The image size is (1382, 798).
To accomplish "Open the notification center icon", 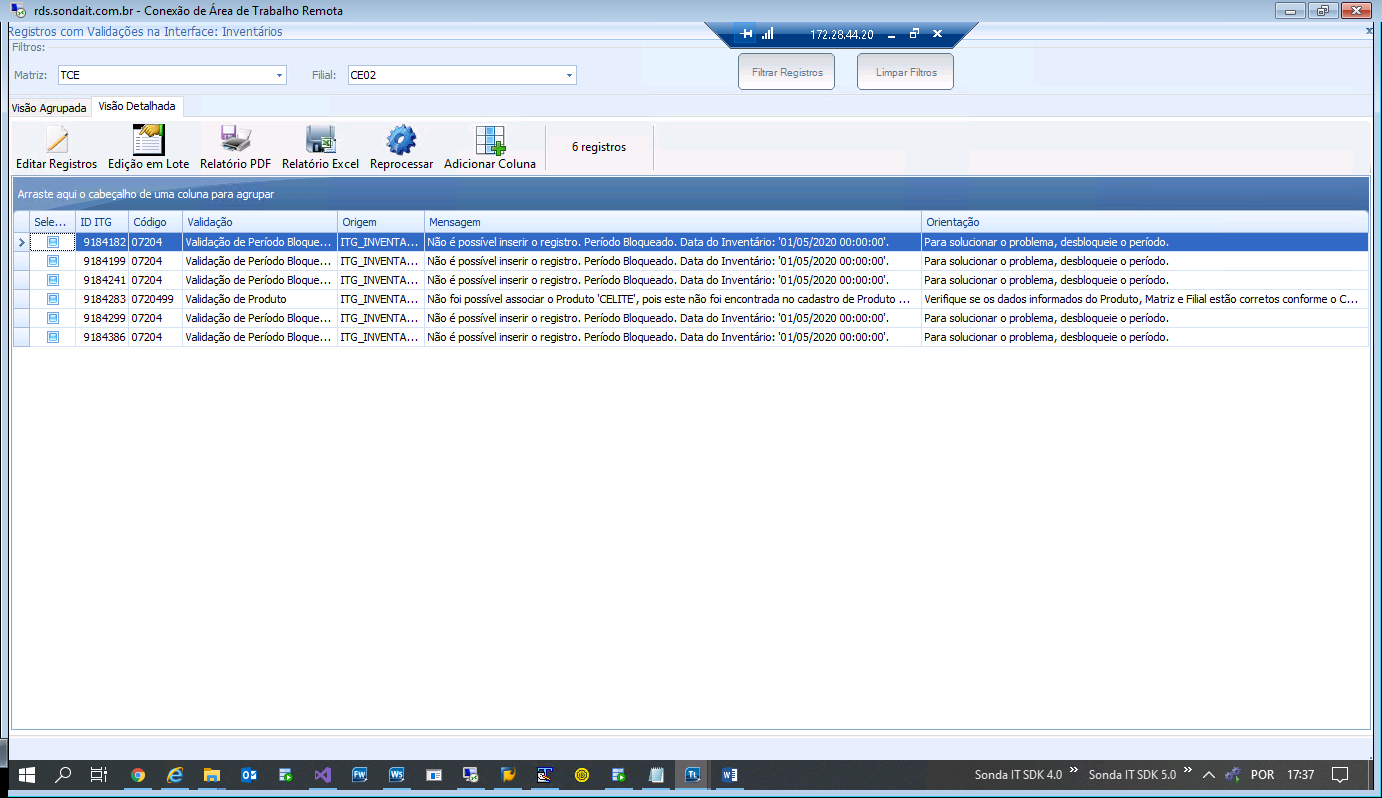I will pyautogui.click(x=1341, y=774).
